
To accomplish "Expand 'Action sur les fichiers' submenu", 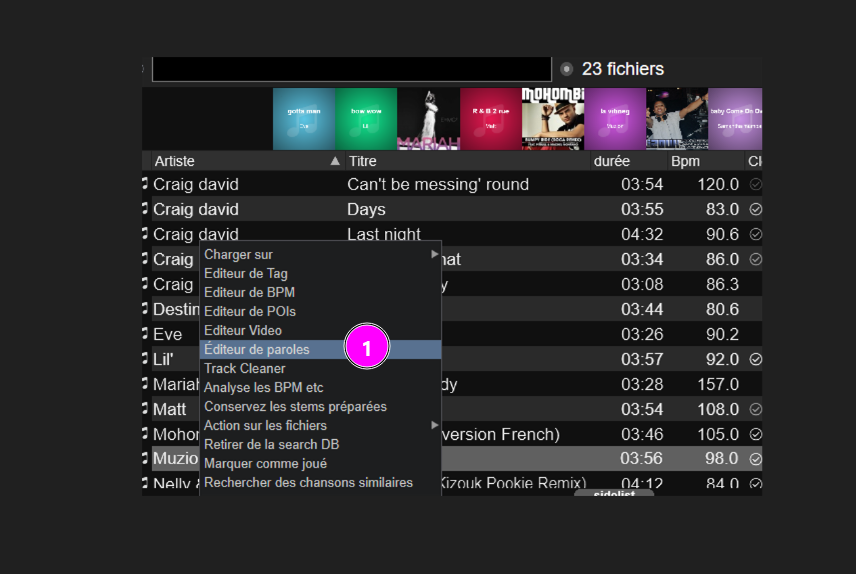I will 434,426.
